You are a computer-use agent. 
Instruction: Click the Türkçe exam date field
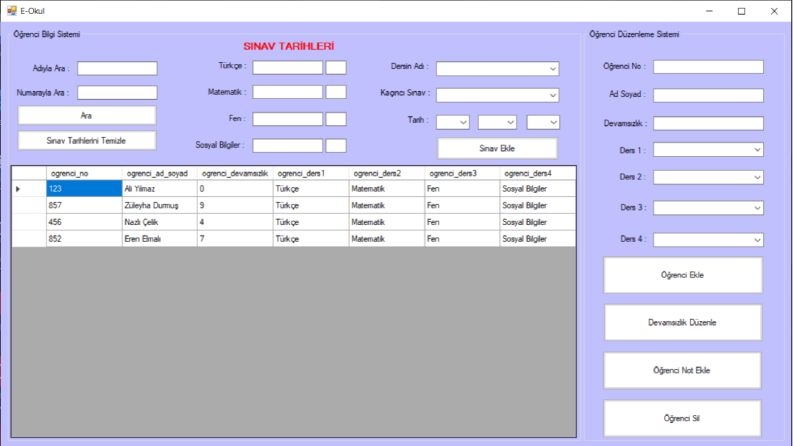click(287, 67)
